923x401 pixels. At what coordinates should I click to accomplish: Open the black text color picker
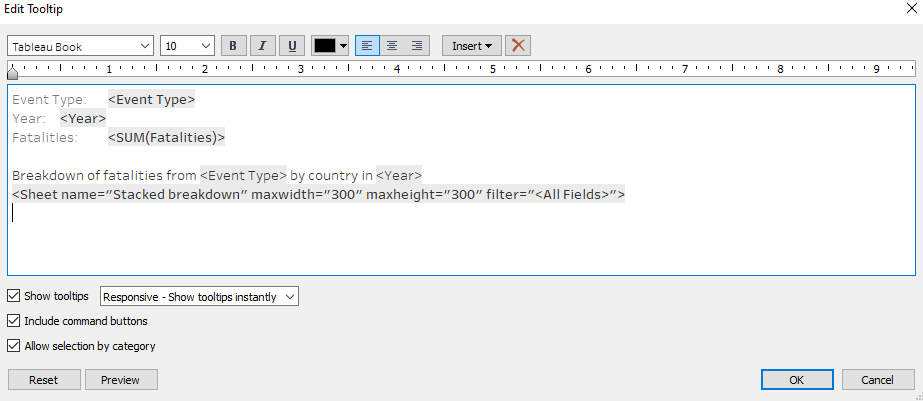point(330,46)
